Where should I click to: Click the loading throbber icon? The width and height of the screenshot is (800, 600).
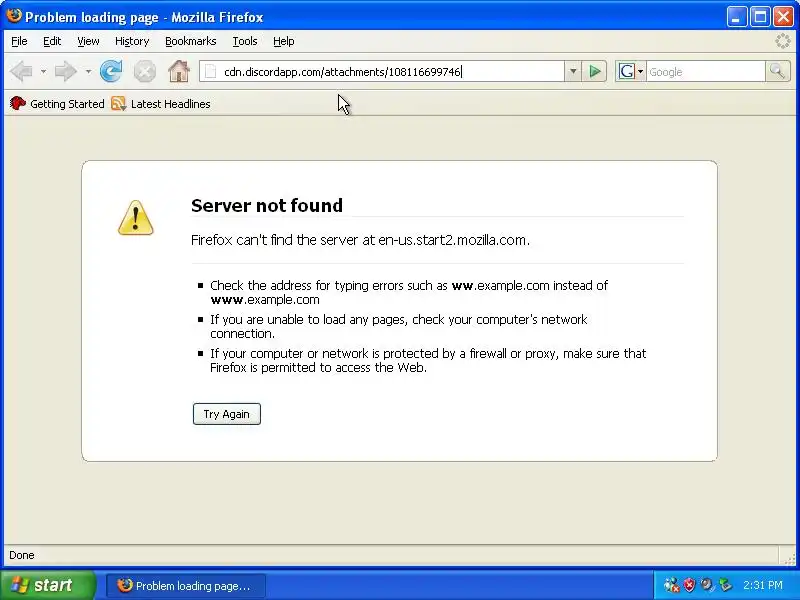pyautogui.click(x=783, y=41)
